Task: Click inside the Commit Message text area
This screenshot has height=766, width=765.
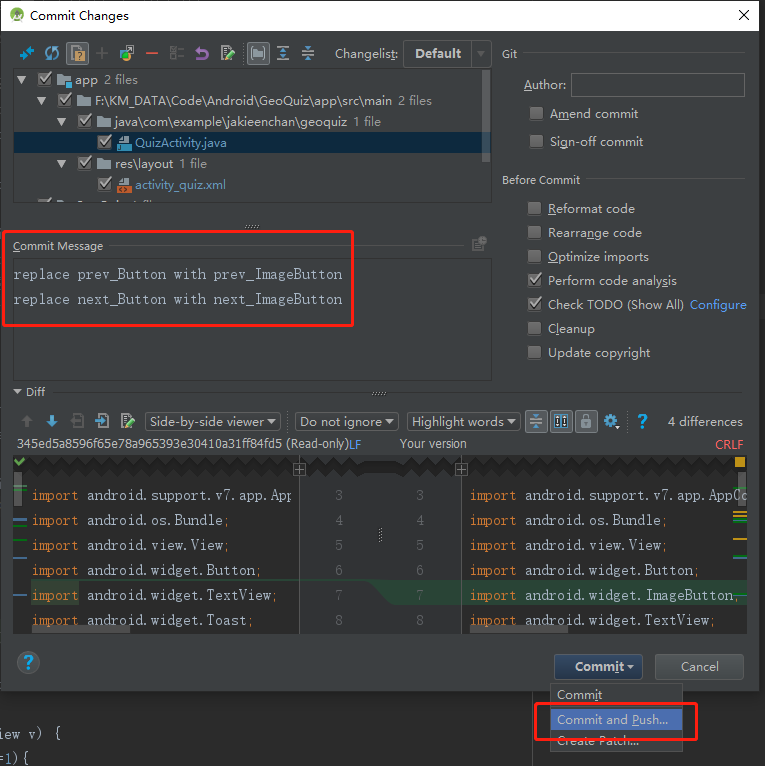Action: pyautogui.click(x=252, y=319)
